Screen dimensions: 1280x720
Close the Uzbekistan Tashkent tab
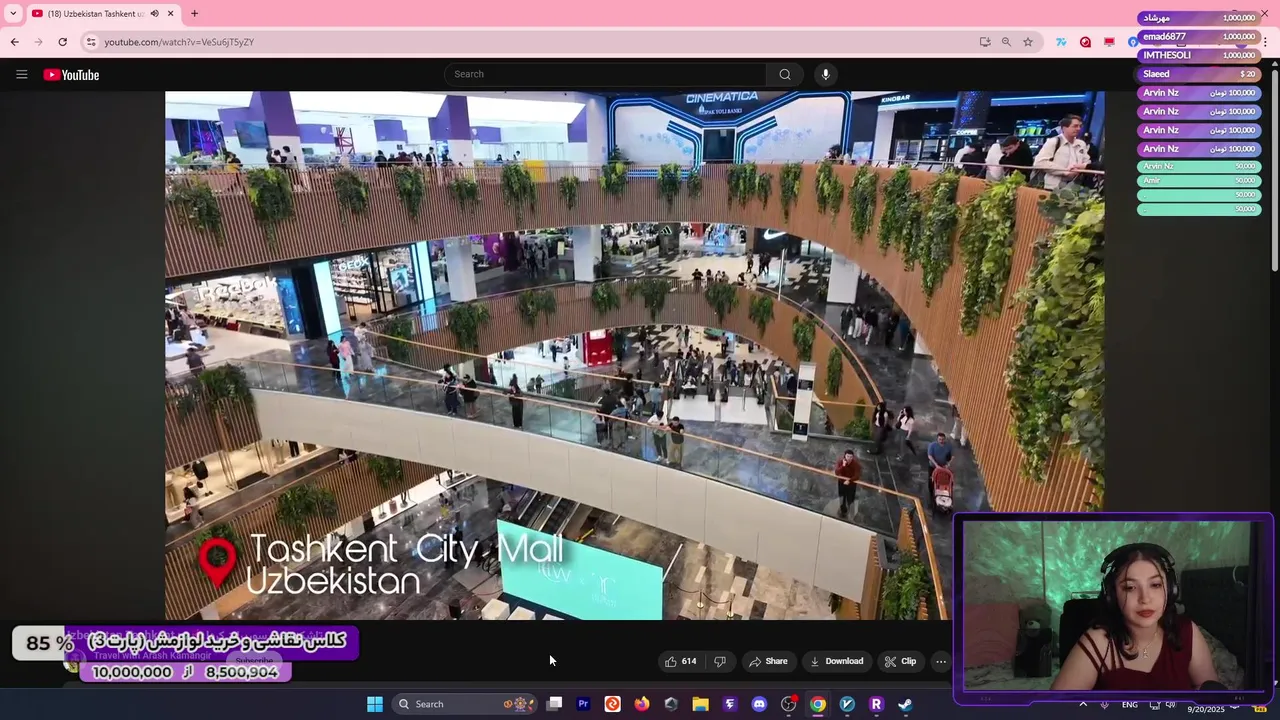coord(170,13)
